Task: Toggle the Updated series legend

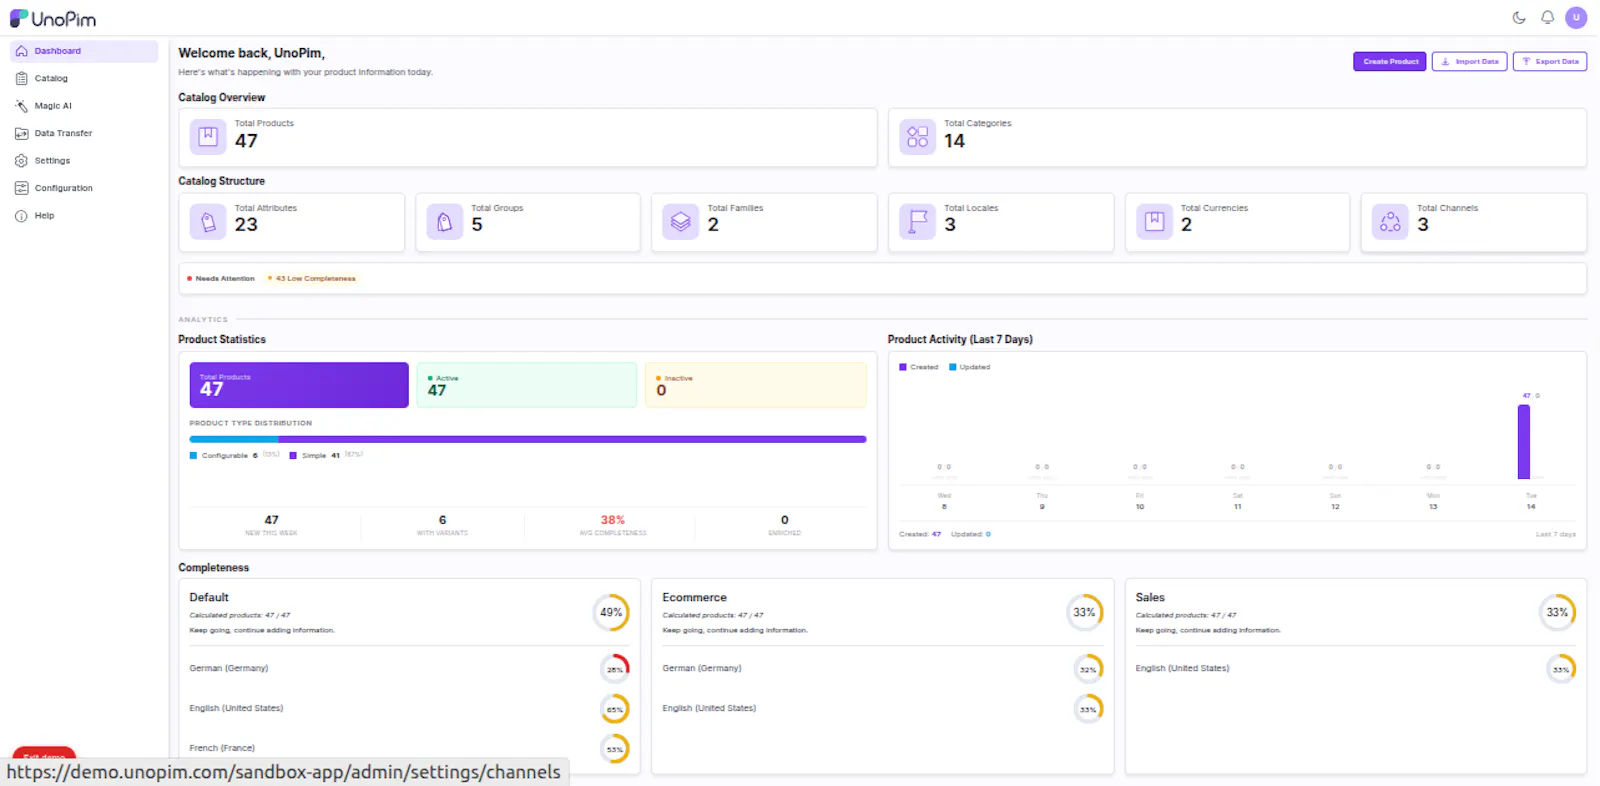Action: pyautogui.click(x=969, y=367)
